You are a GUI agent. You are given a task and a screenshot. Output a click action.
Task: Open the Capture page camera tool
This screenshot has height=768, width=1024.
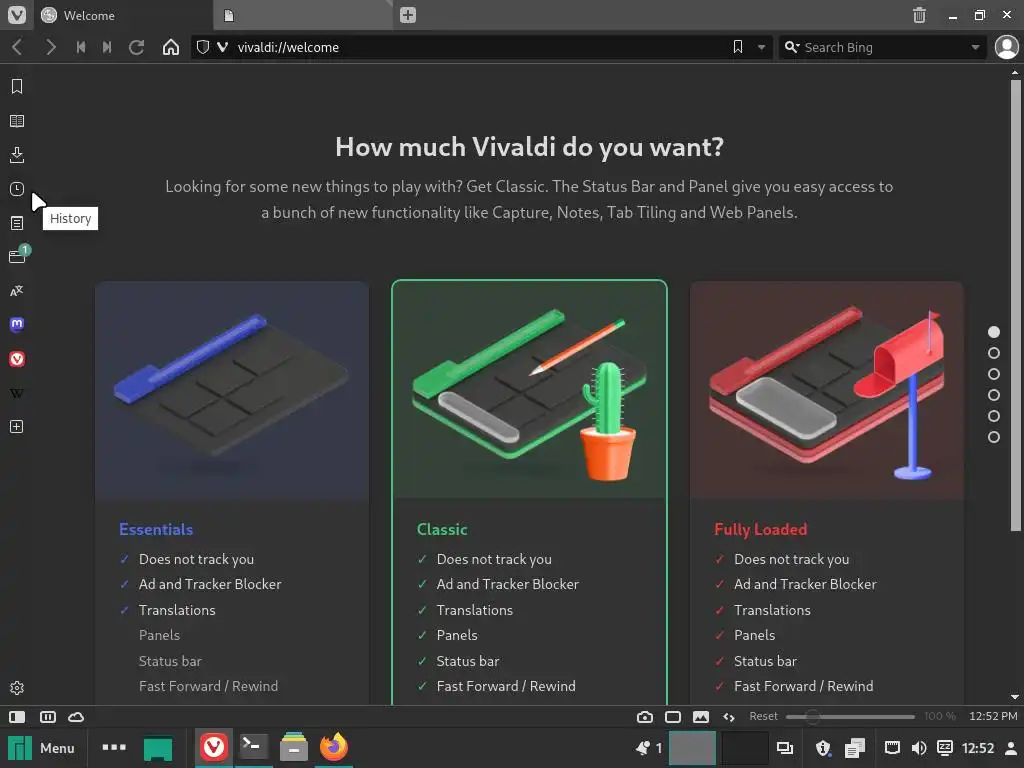(645, 716)
